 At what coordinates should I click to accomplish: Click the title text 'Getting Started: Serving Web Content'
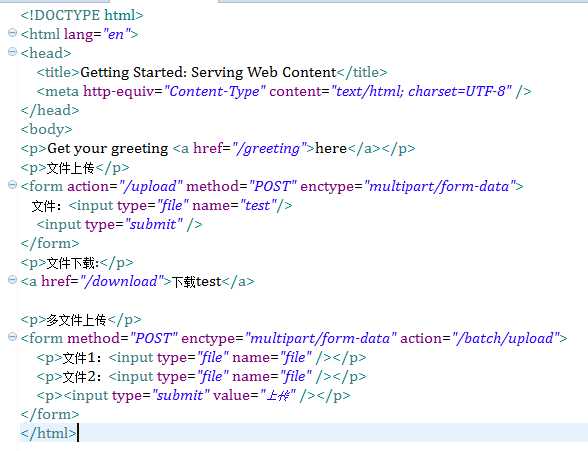(x=208, y=72)
